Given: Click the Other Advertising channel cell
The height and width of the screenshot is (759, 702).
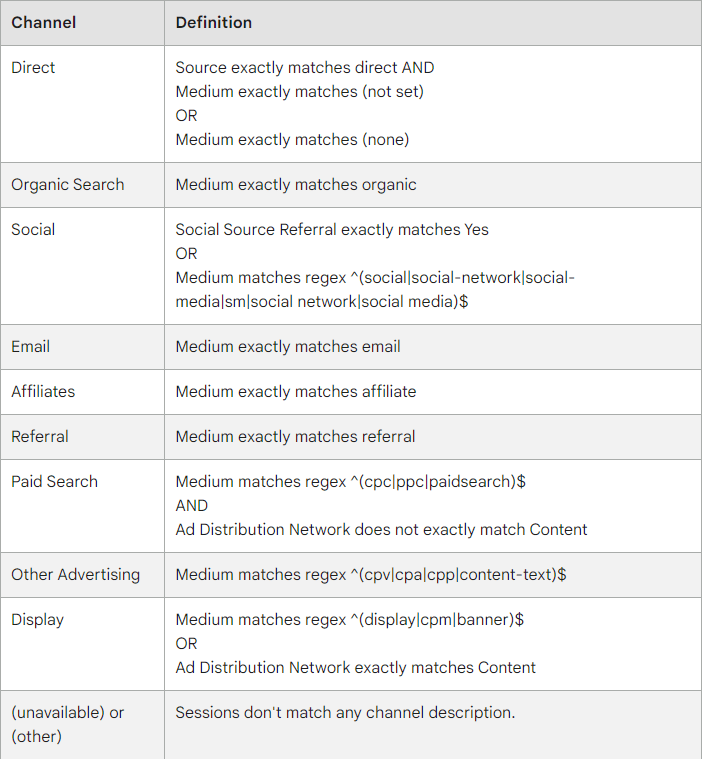Looking at the screenshot, I should (75, 575).
